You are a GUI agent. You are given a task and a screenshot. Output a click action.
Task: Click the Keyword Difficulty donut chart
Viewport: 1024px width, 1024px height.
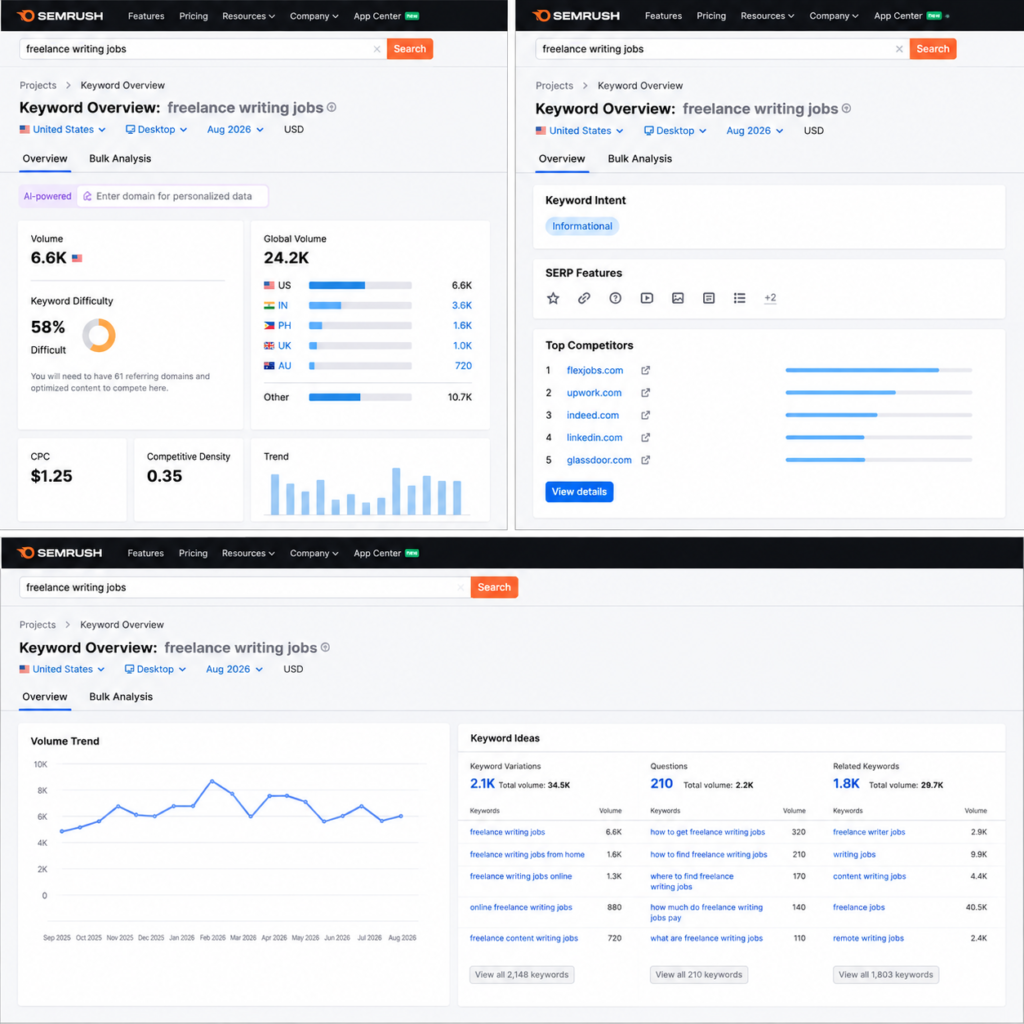(x=99, y=335)
